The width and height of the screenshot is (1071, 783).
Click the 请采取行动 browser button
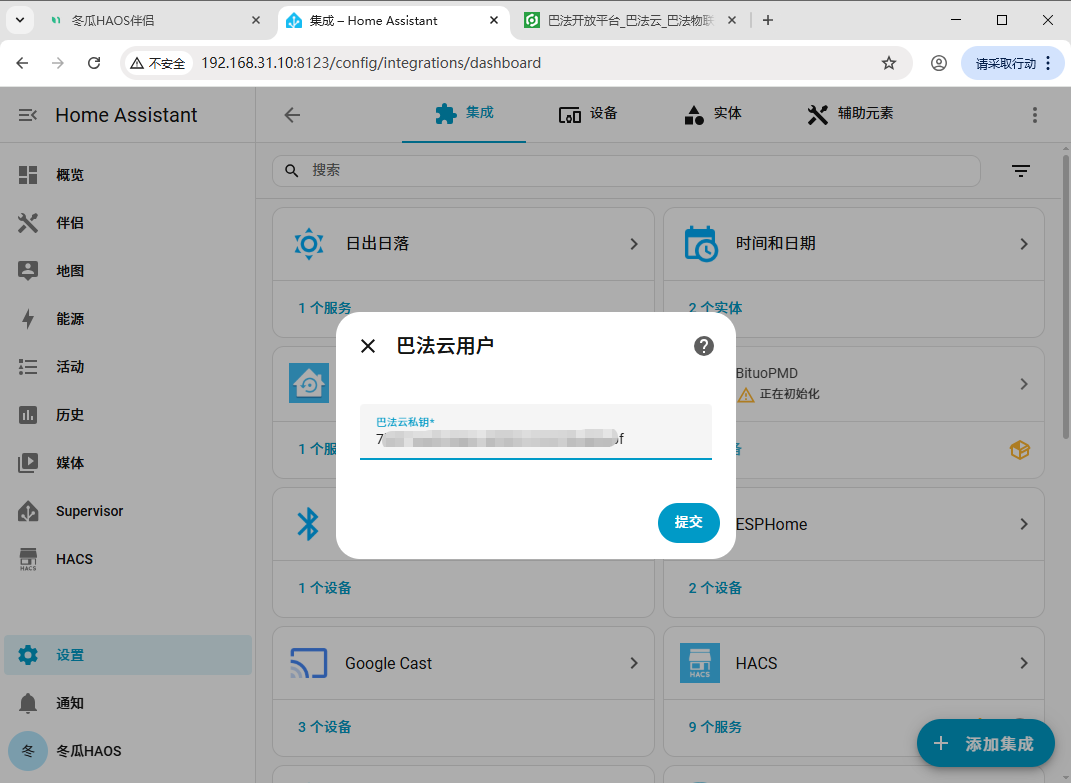[1012, 64]
